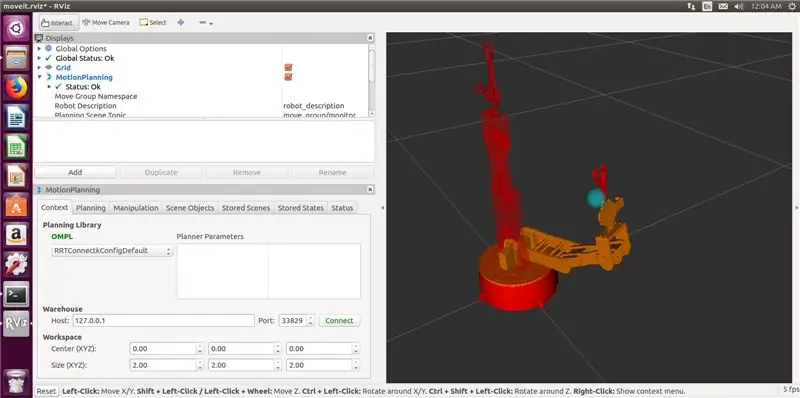
Task: Click the teal interactive marker sphere
Action: coord(595,198)
